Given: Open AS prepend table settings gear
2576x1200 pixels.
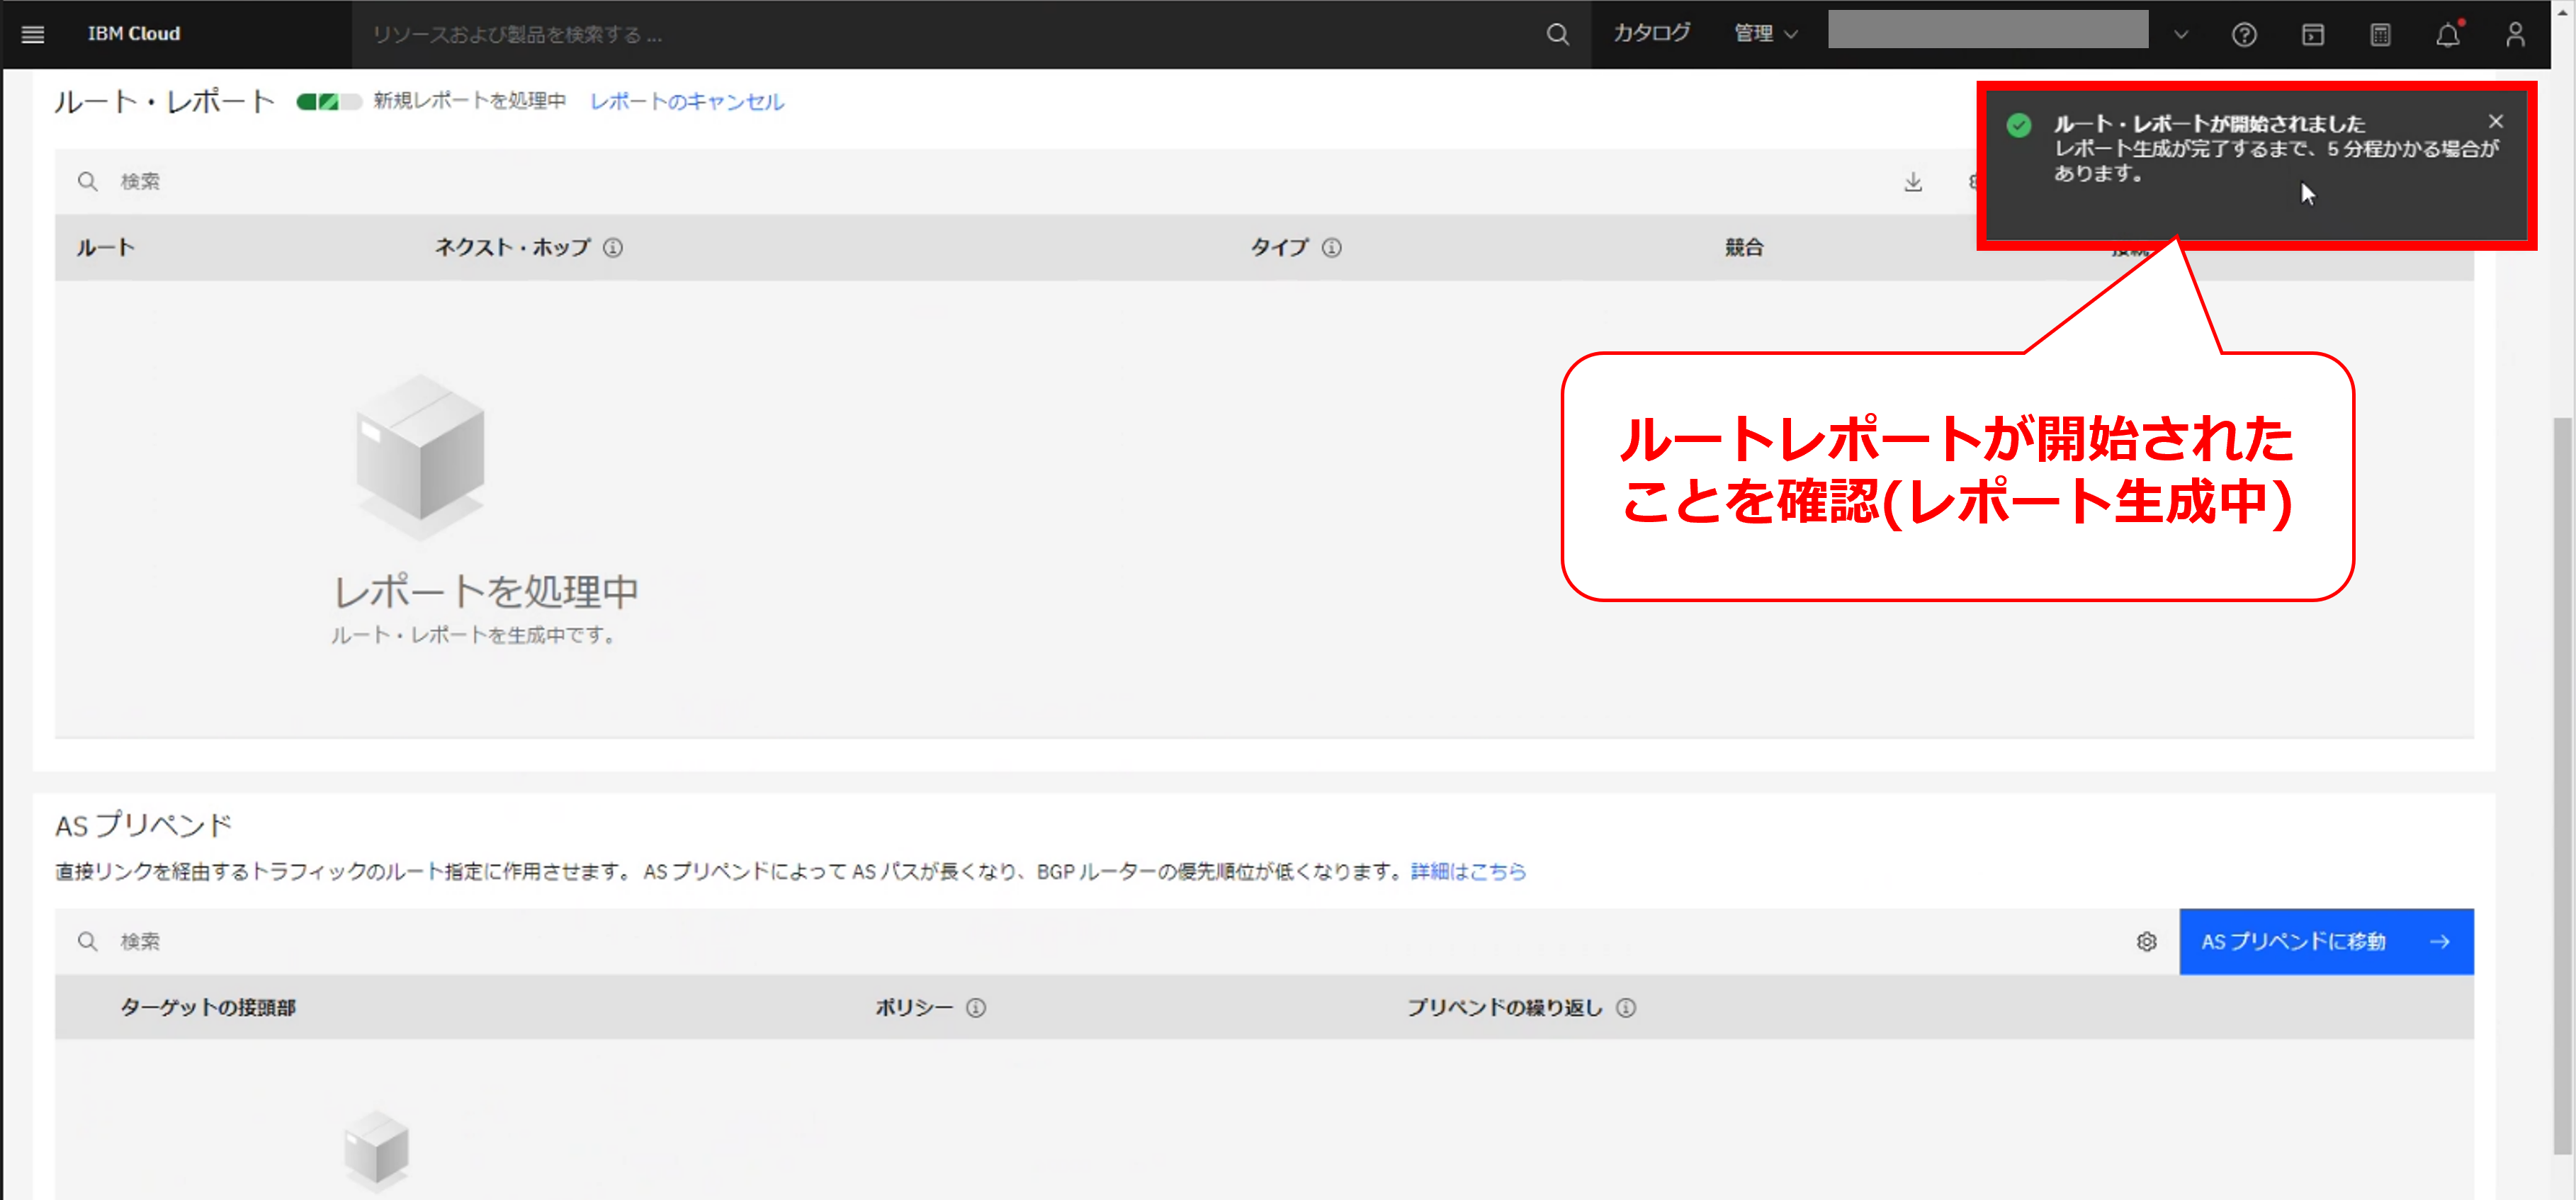Looking at the screenshot, I should pos(2146,941).
